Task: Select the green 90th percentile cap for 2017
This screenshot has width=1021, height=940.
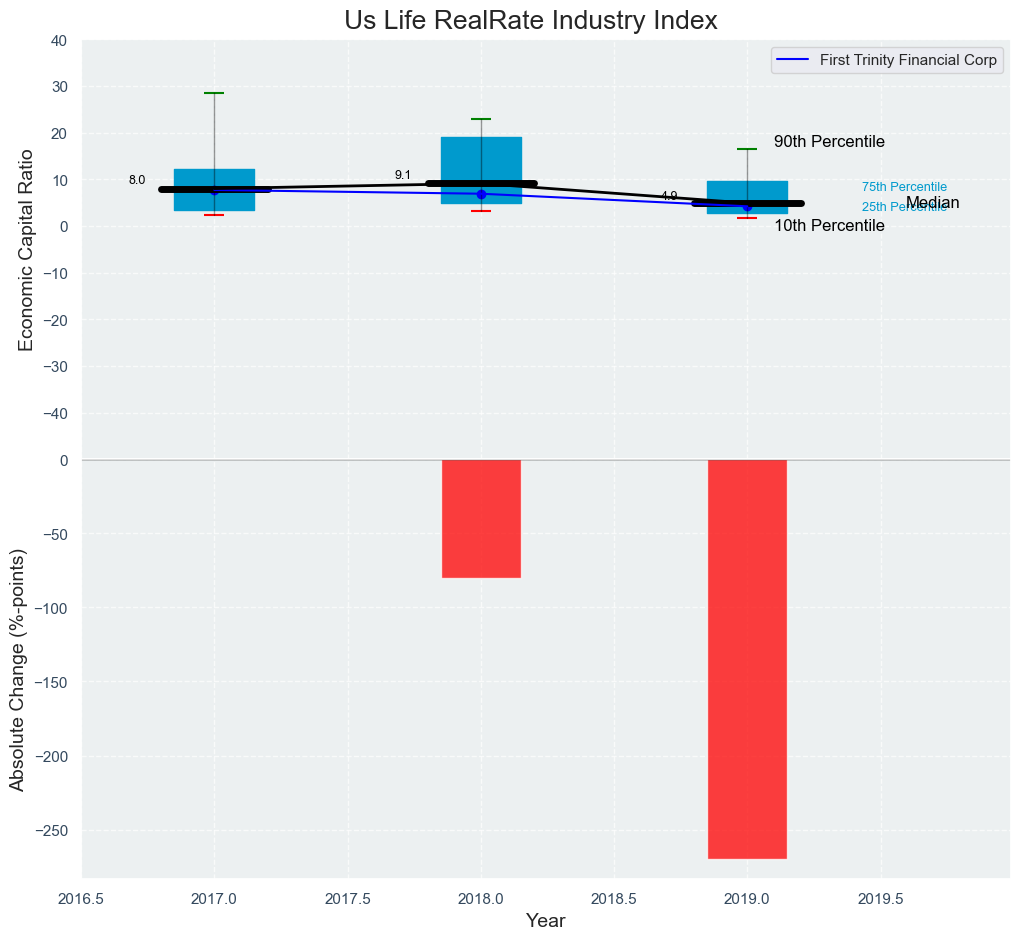Action: (214, 93)
